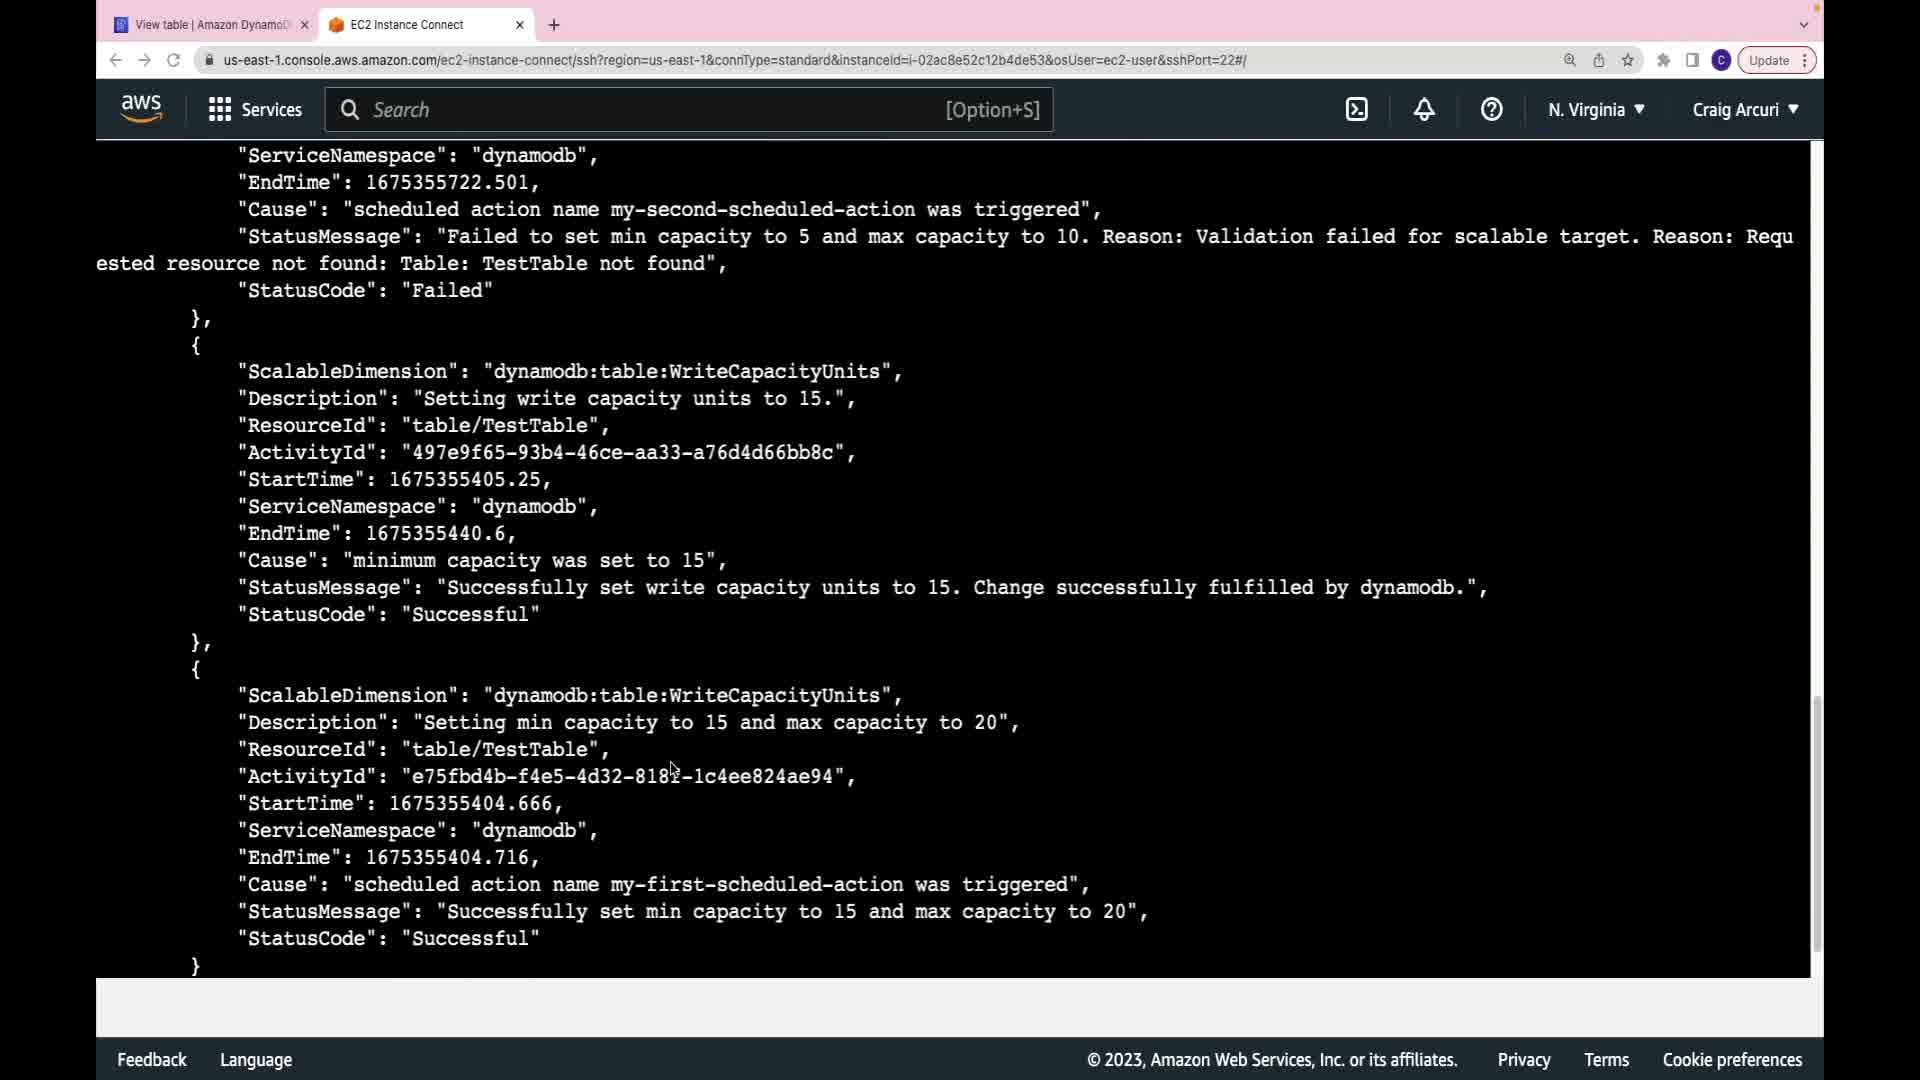Image resolution: width=1920 pixels, height=1080 pixels.
Task: Click the share page icon
Action: click(x=1599, y=60)
